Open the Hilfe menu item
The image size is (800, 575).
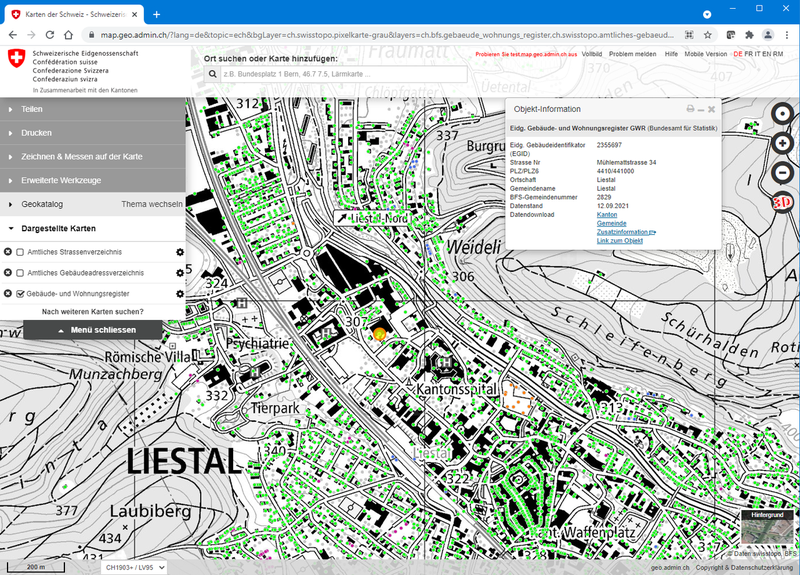671,53
